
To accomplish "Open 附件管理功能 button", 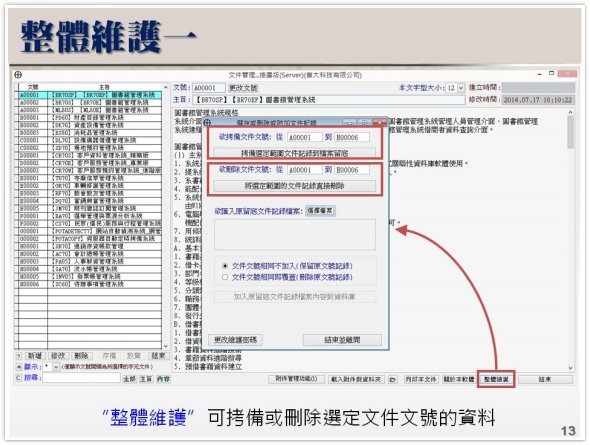I will tap(296, 379).
